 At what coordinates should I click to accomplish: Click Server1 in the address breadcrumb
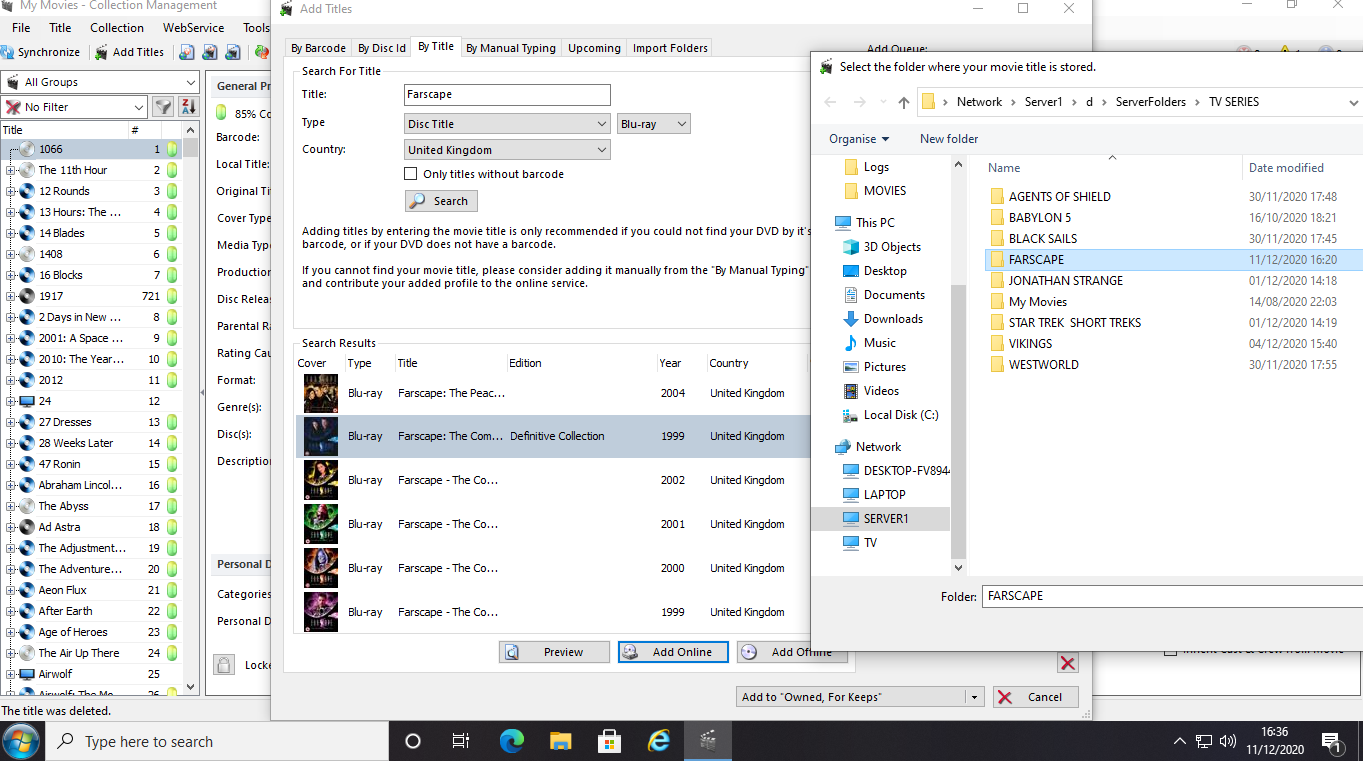(x=1043, y=102)
